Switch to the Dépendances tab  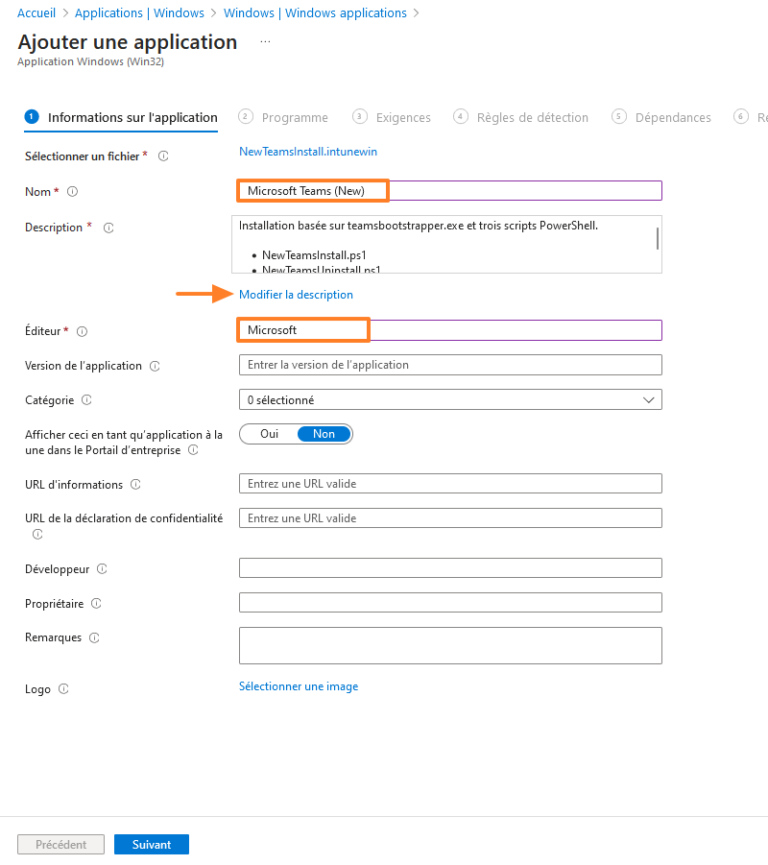coord(671,117)
